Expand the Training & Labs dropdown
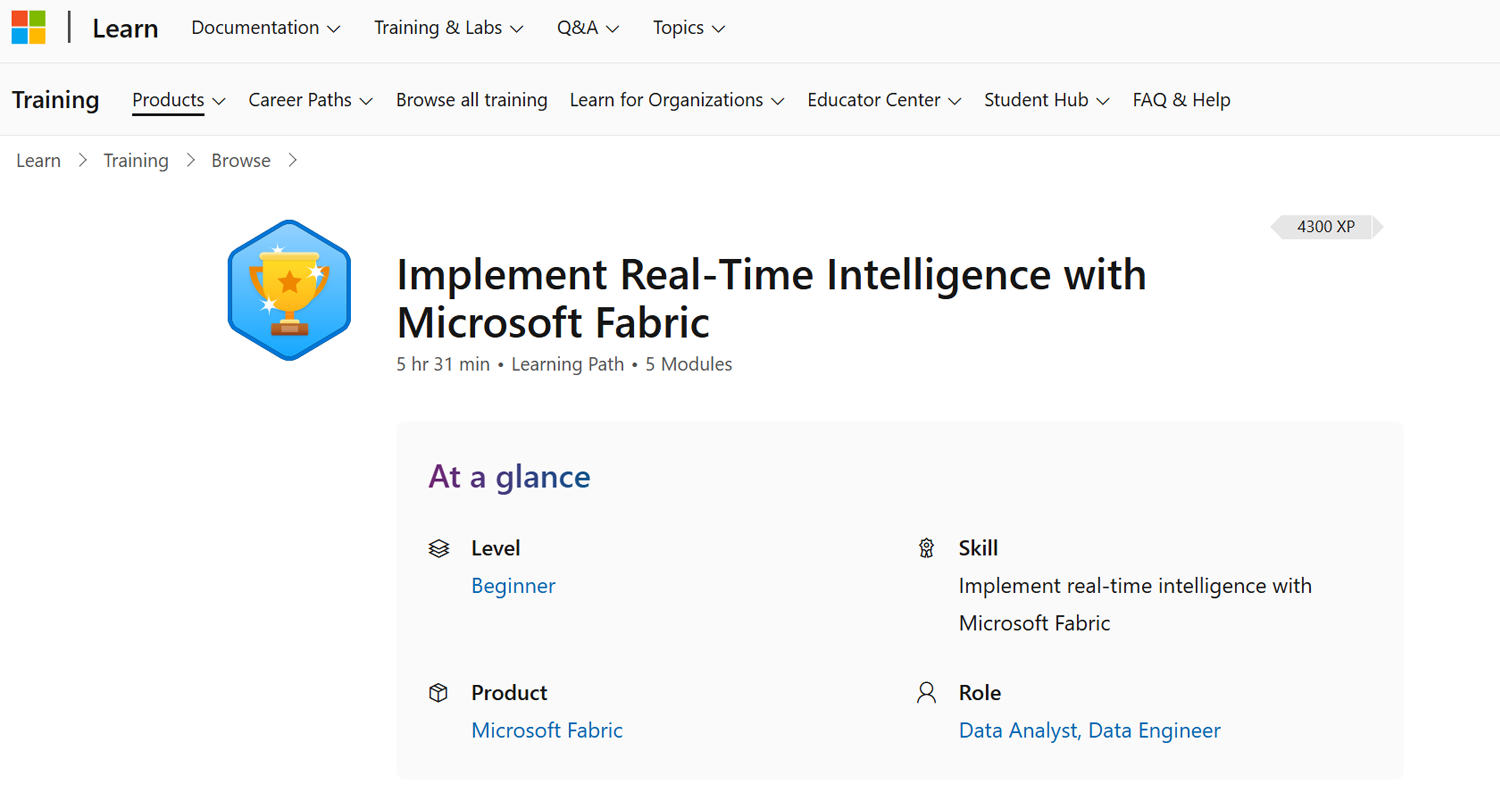 (449, 28)
